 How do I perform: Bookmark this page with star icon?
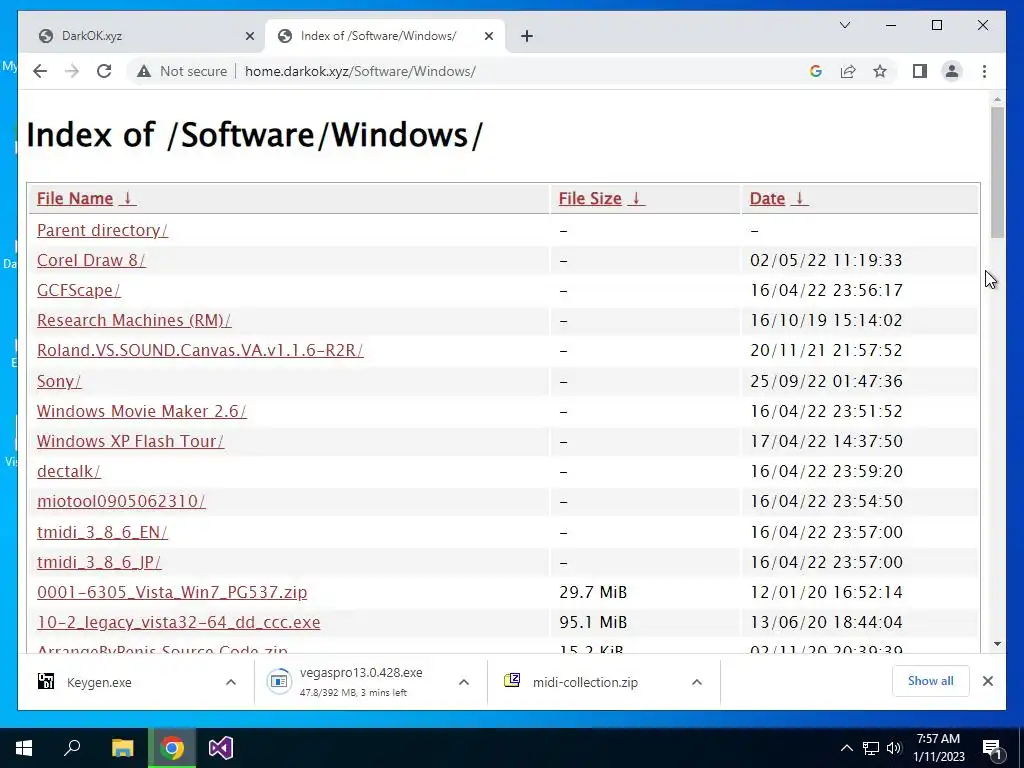(880, 71)
